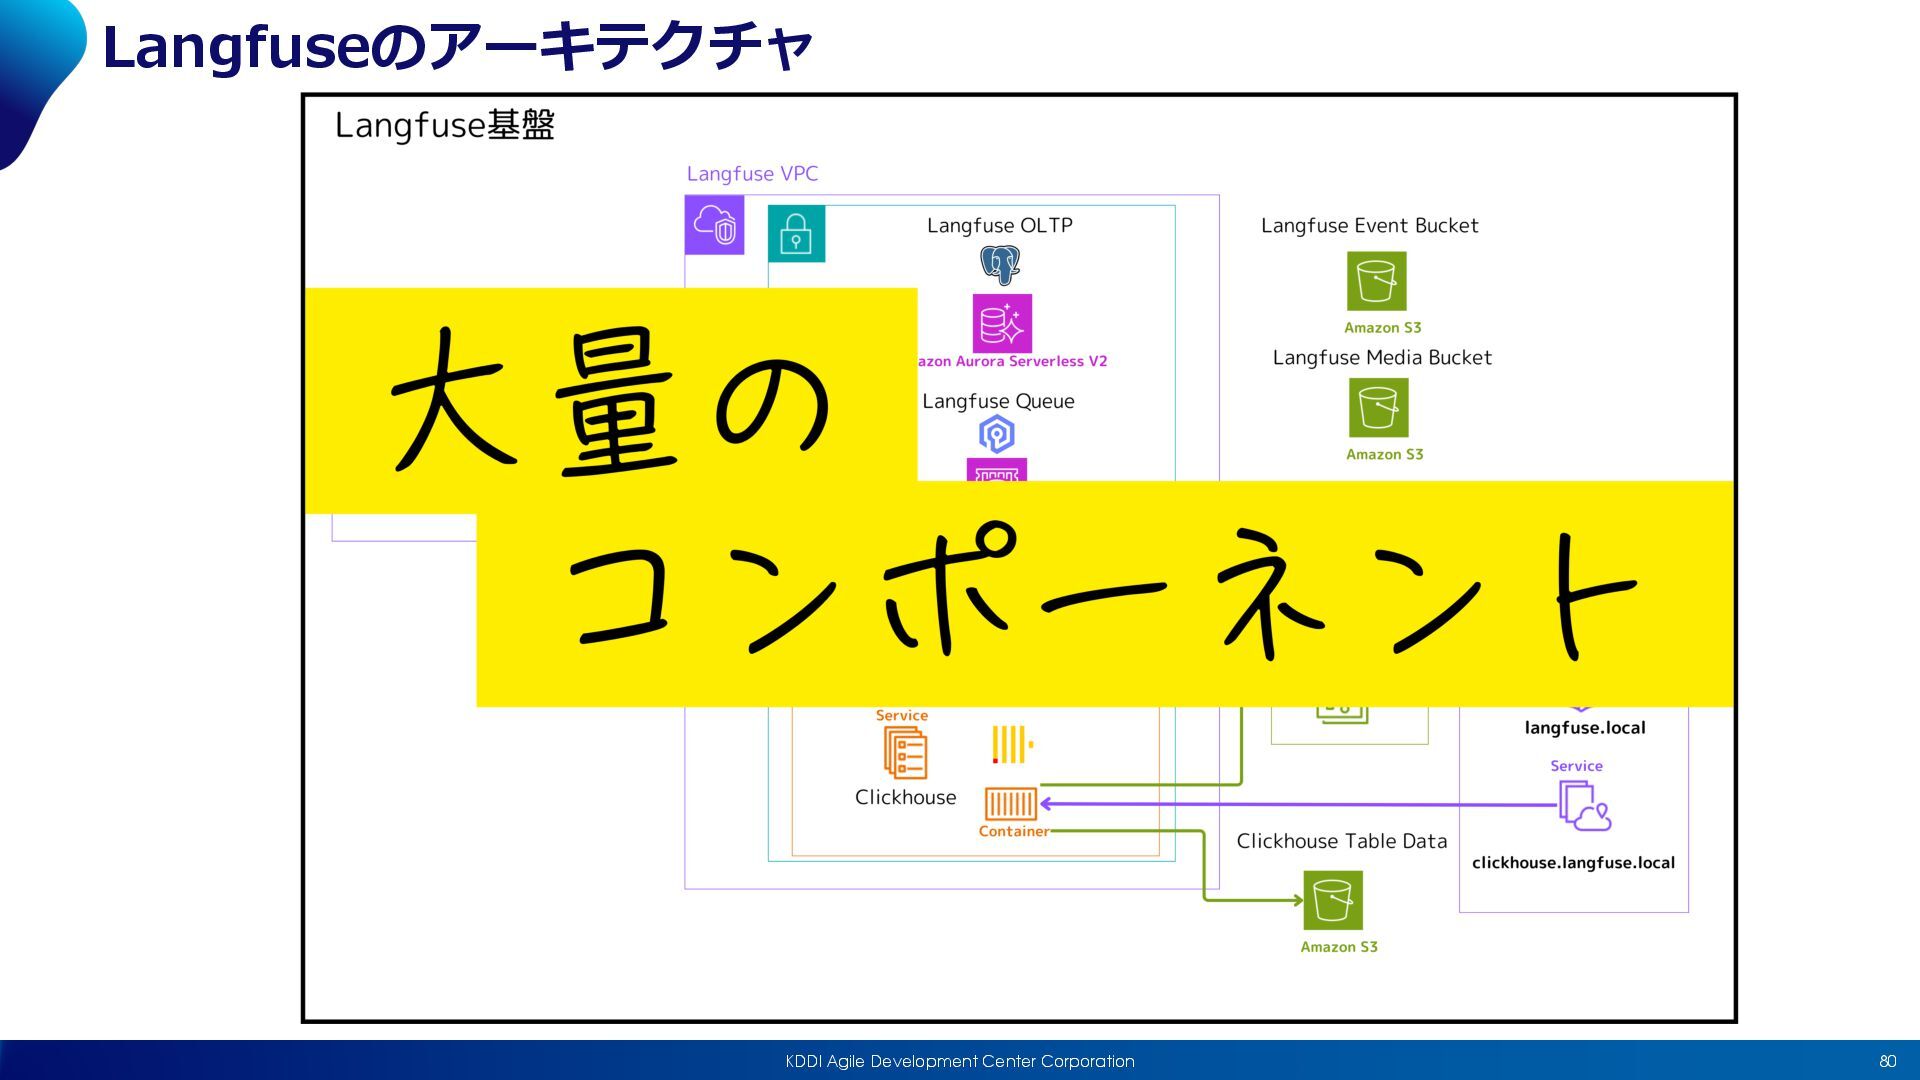The image size is (1920, 1080).
Task: Click the slide page number 80
Action: tap(1888, 1061)
